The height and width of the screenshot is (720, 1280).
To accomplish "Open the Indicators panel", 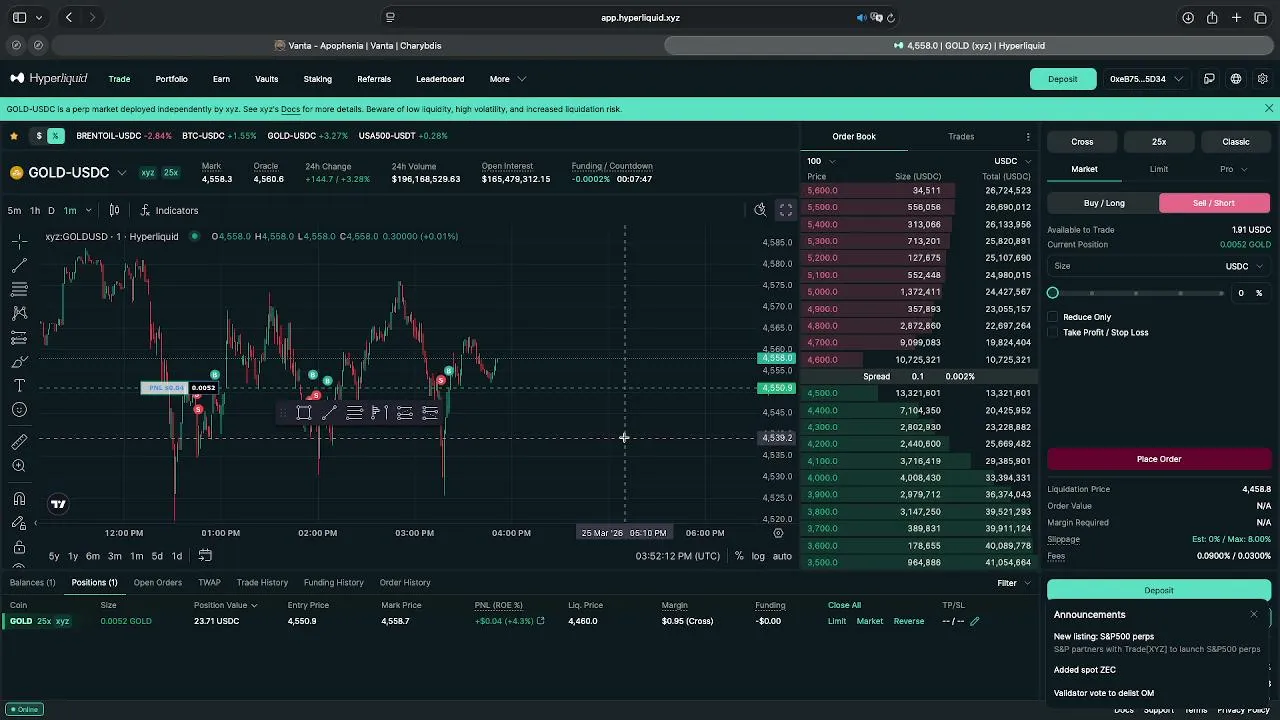I will (169, 210).
